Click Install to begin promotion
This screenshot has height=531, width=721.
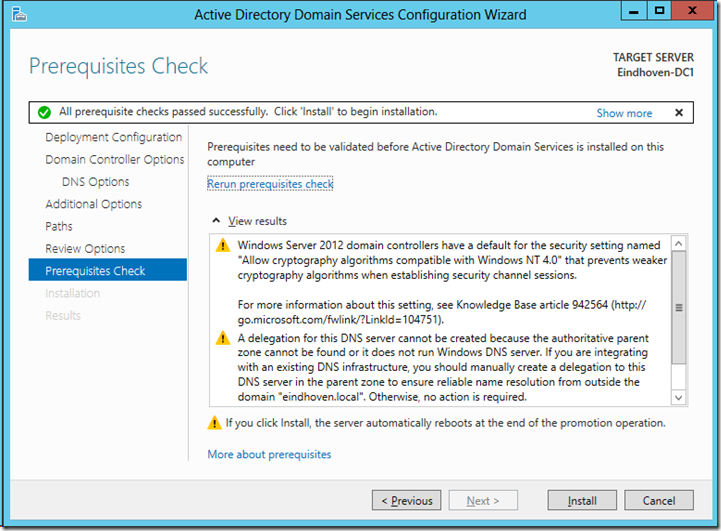[x=582, y=500]
